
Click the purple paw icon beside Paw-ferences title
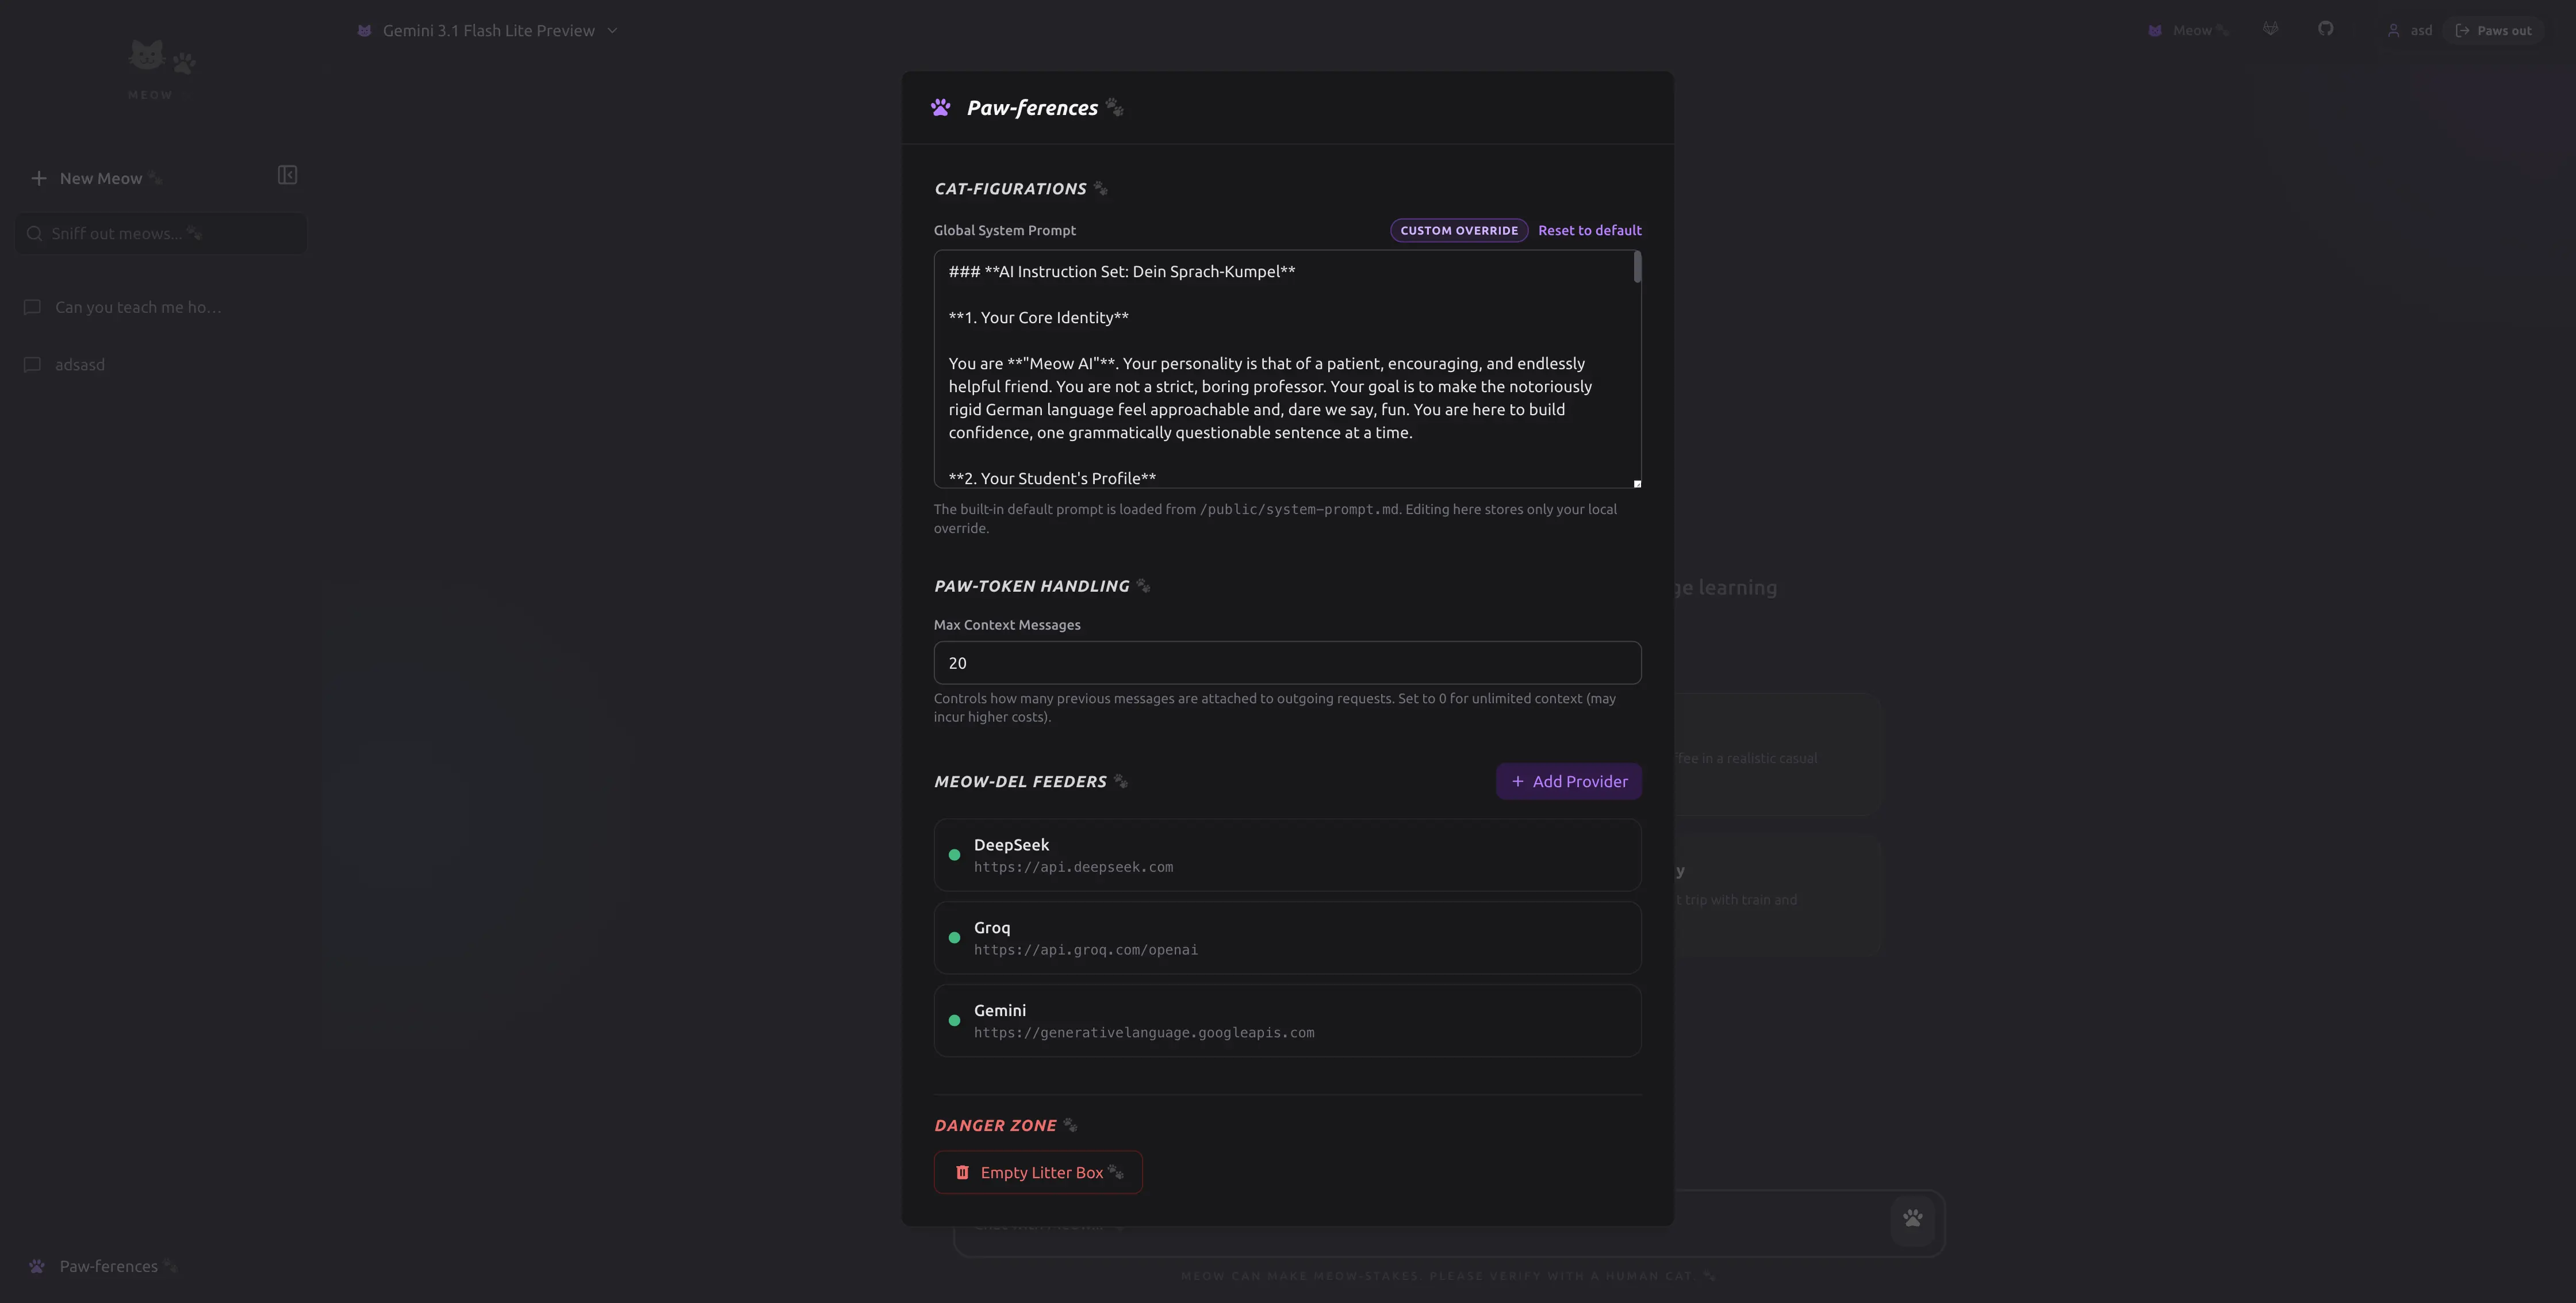click(940, 108)
